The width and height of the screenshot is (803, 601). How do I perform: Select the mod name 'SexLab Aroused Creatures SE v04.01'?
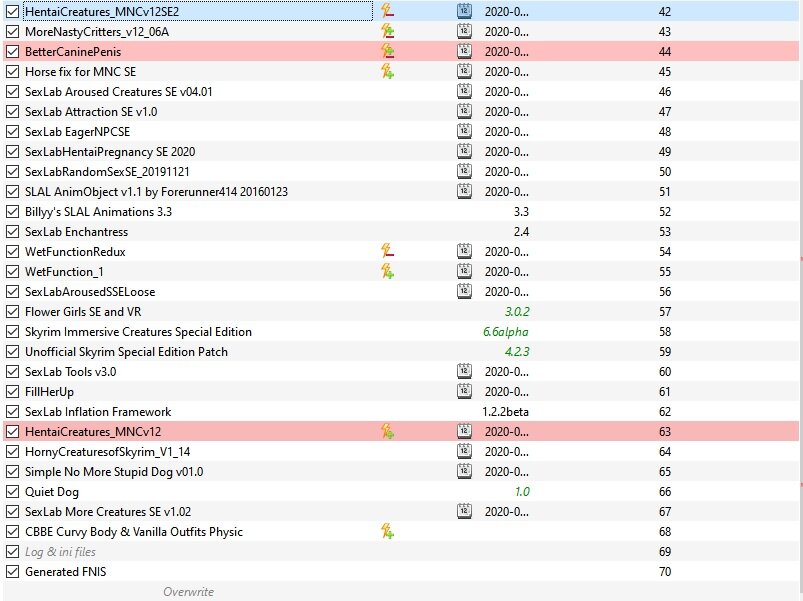(x=118, y=92)
